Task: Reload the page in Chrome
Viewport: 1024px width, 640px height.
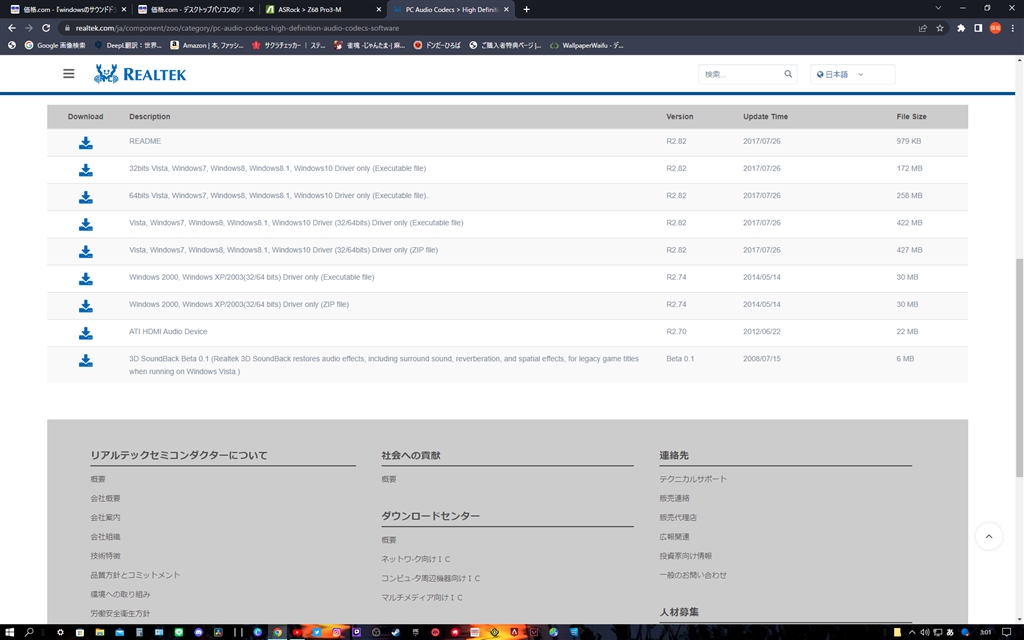Action: (46, 28)
